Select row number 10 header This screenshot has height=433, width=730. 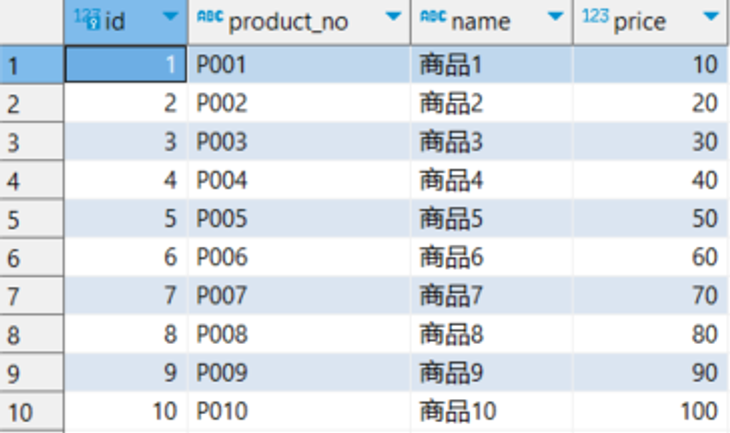click(x=30, y=411)
